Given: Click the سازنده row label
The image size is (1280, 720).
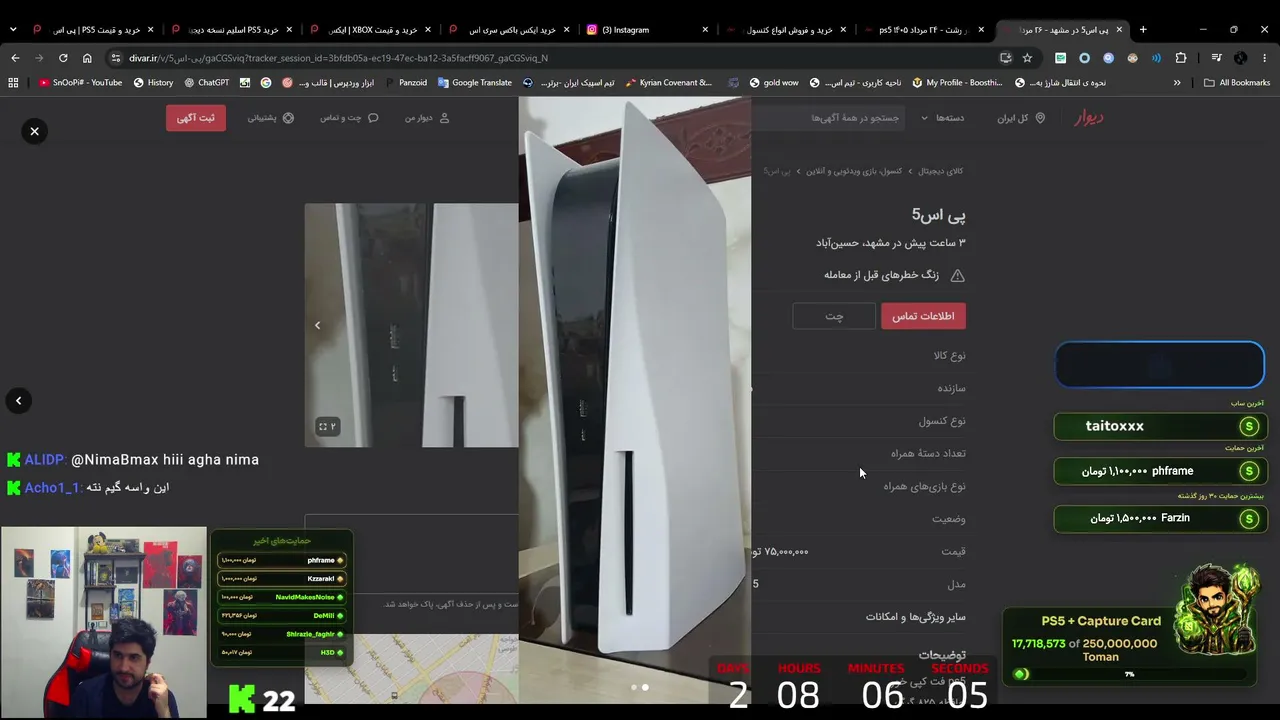Looking at the screenshot, I should [952, 388].
